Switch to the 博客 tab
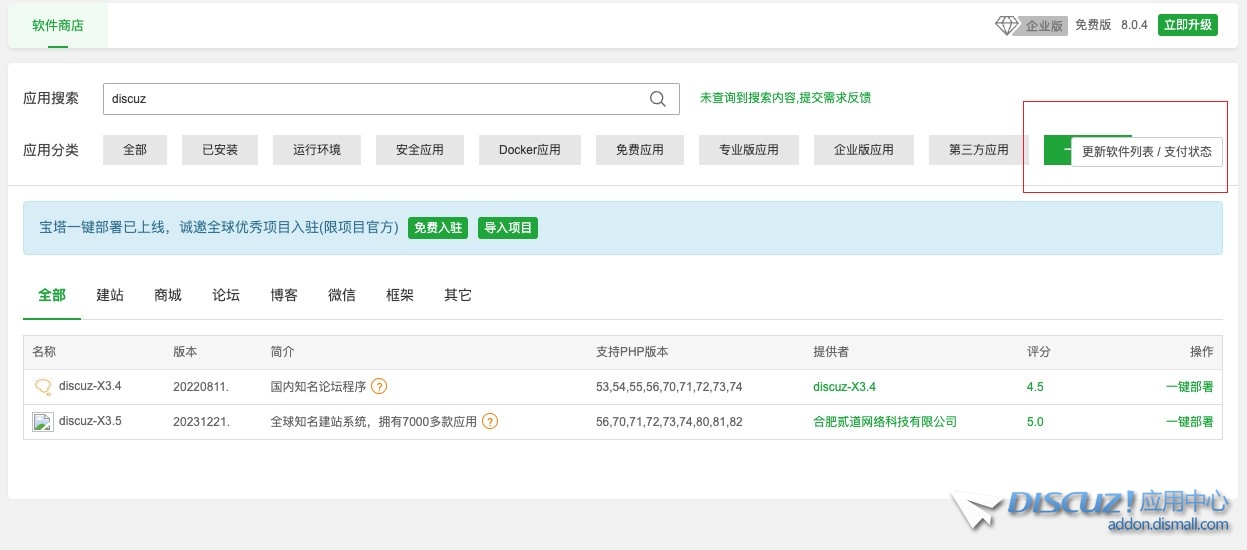Viewport: 1247px width, 550px height. pyautogui.click(x=284, y=296)
